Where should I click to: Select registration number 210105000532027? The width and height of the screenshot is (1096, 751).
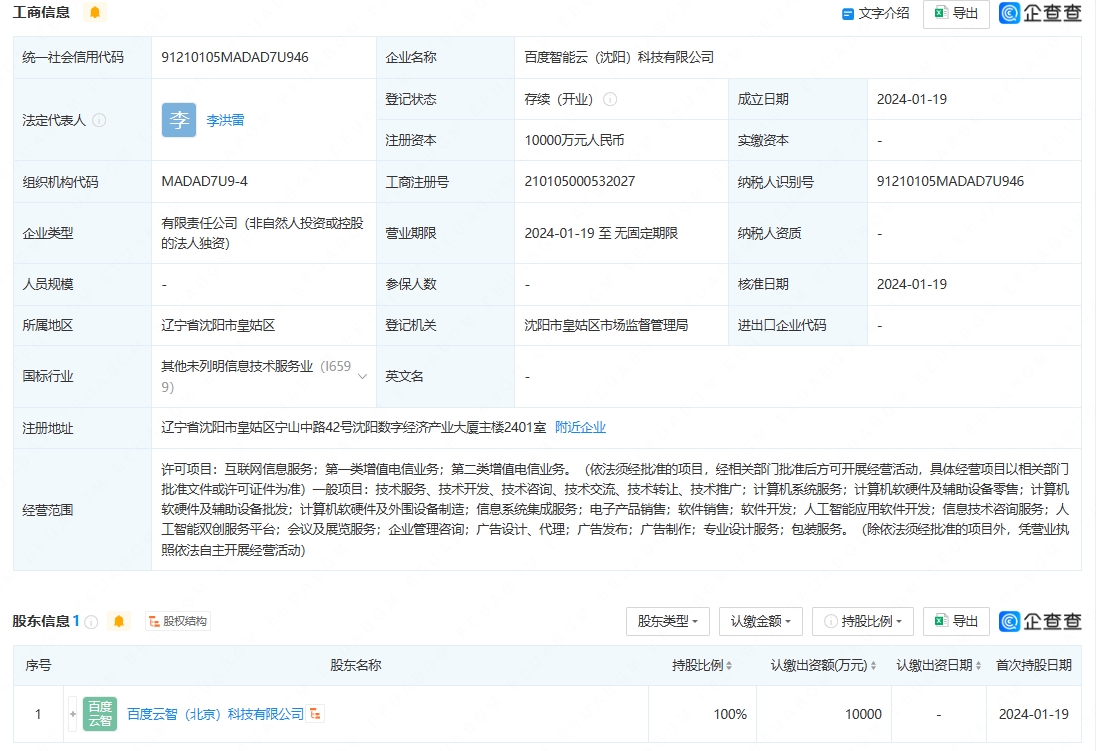pyautogui.click(x=579, y=182)
